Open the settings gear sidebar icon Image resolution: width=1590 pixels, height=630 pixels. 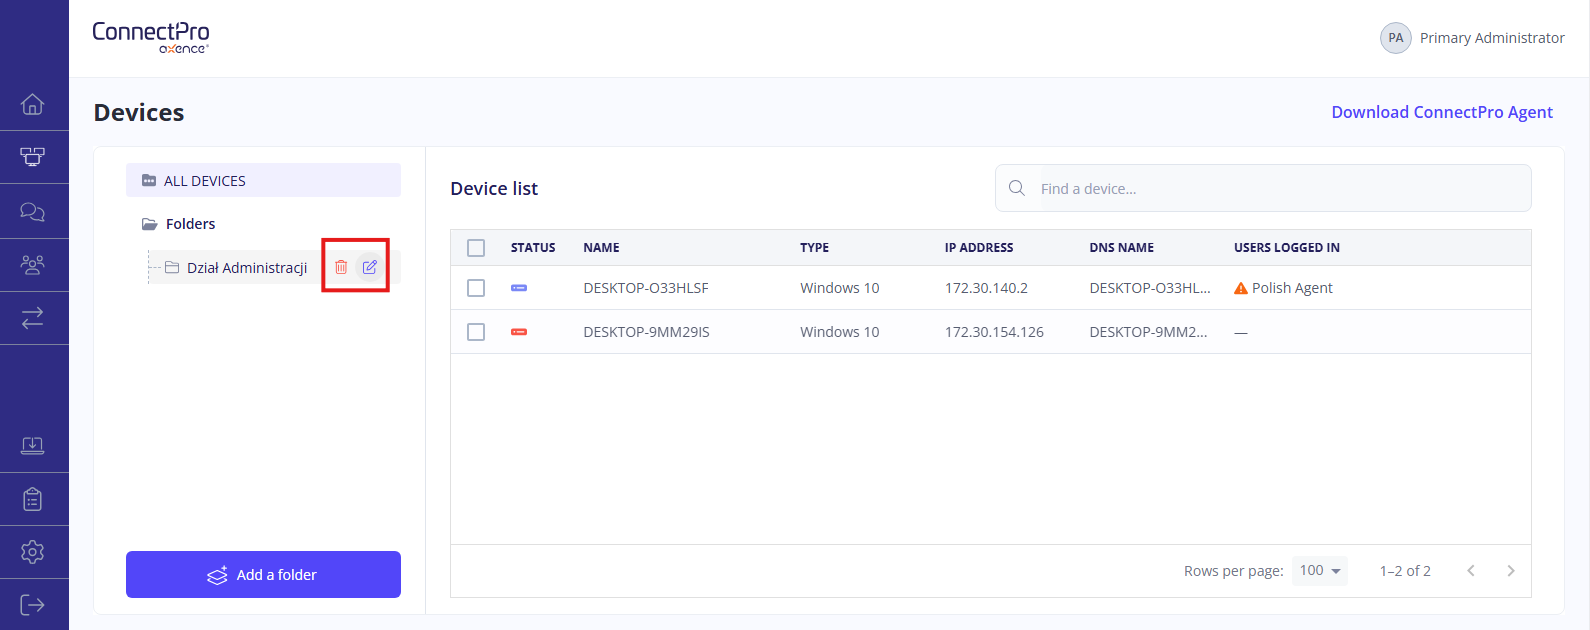[x=33, y=552]
